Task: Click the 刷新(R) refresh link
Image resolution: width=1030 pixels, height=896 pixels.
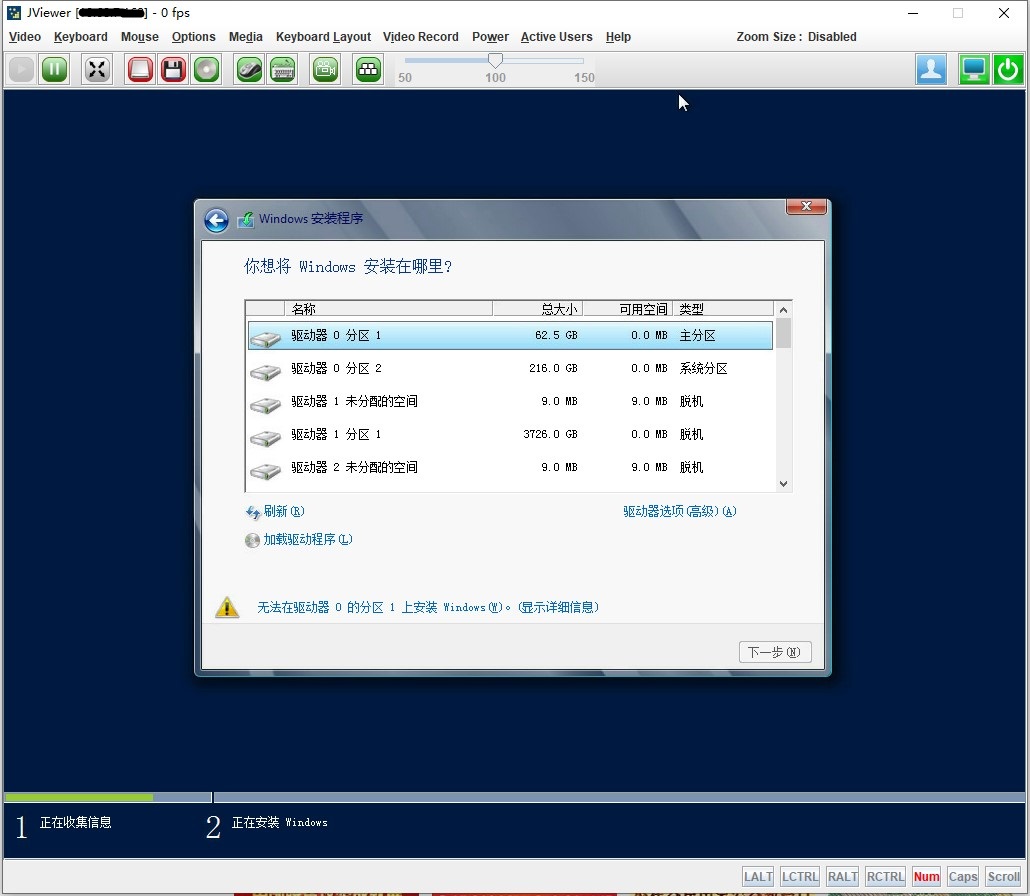Action: [x=283, y=511]
